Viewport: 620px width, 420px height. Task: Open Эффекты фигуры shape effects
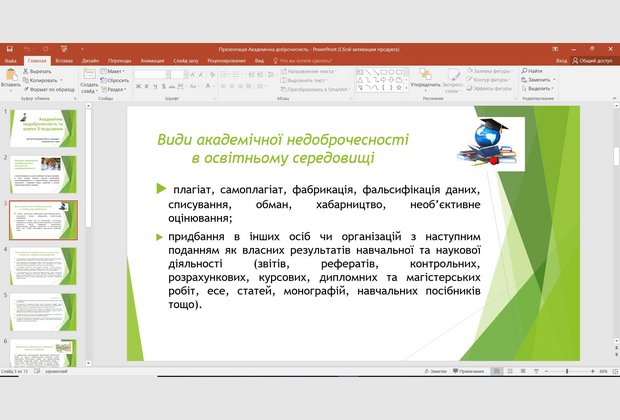pos(491,89)
